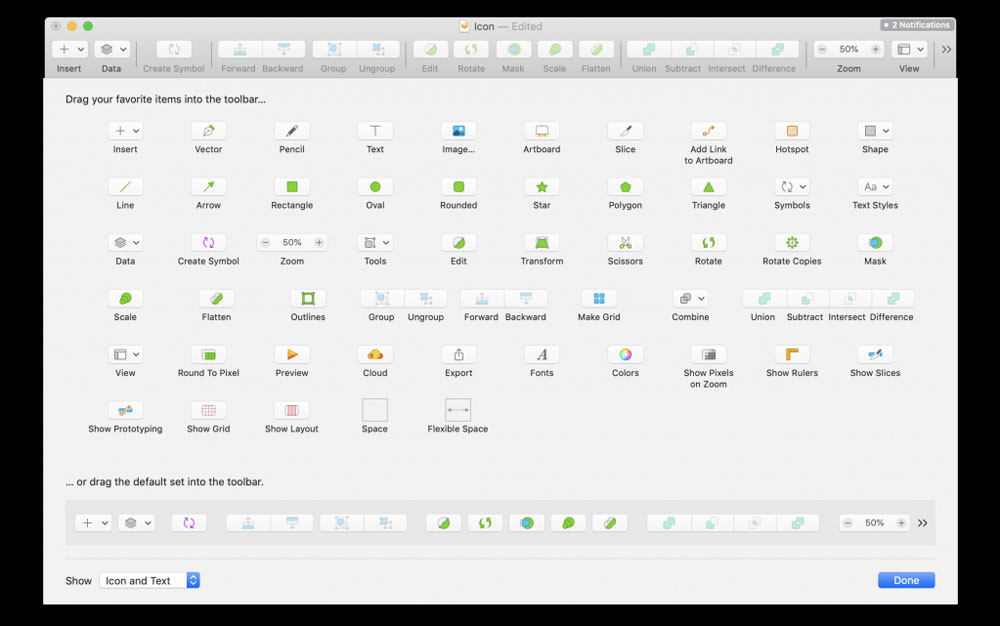Open the Insert dropdown in the top toolbar
The height and width of the screenshot is (626, 1000).
70,49
